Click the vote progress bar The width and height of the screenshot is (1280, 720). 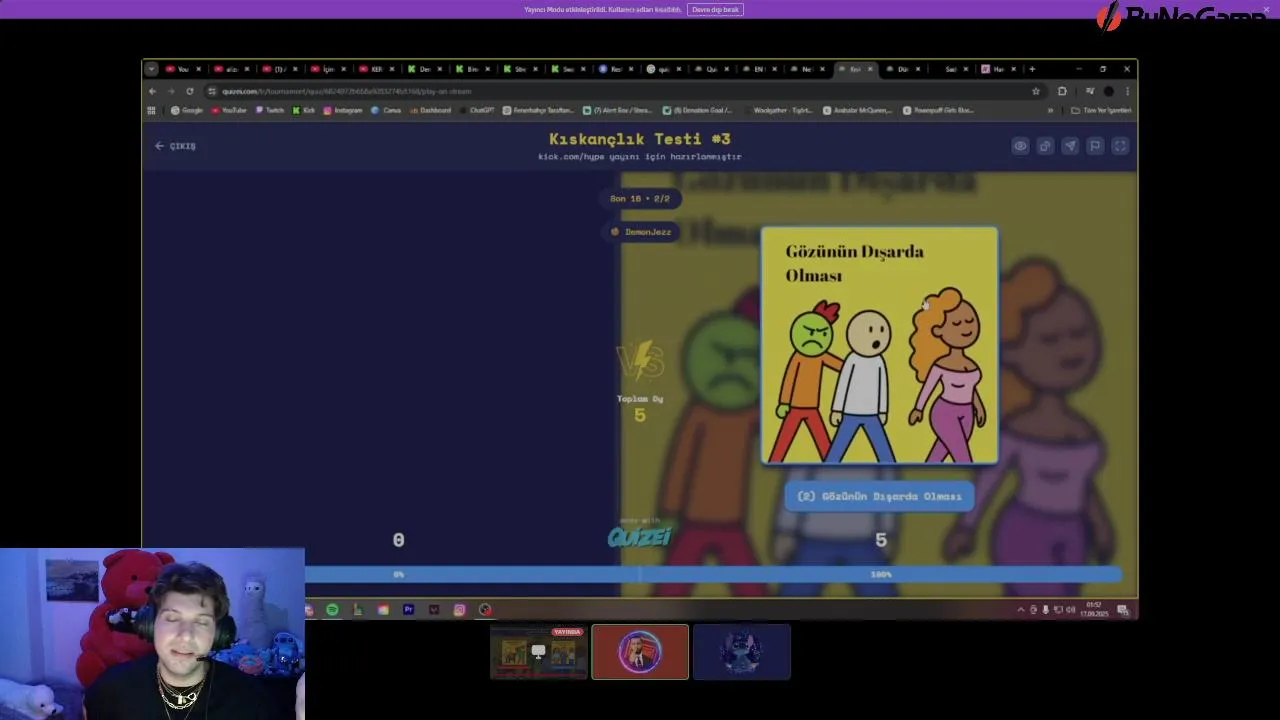pyautogui.click(x=714, y=574)
